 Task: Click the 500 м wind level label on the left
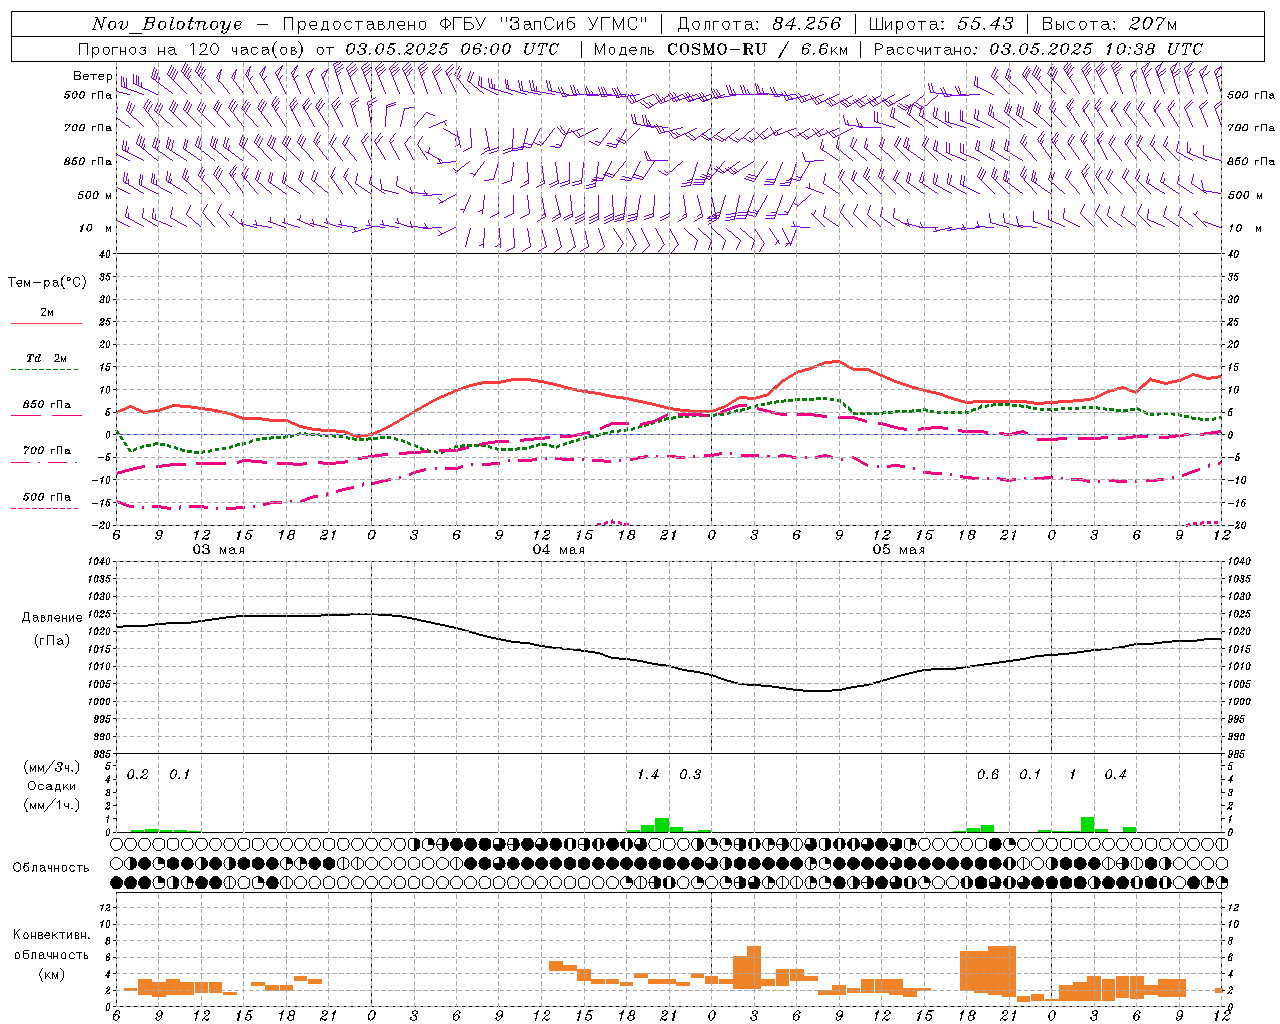(x=94, y=195)
